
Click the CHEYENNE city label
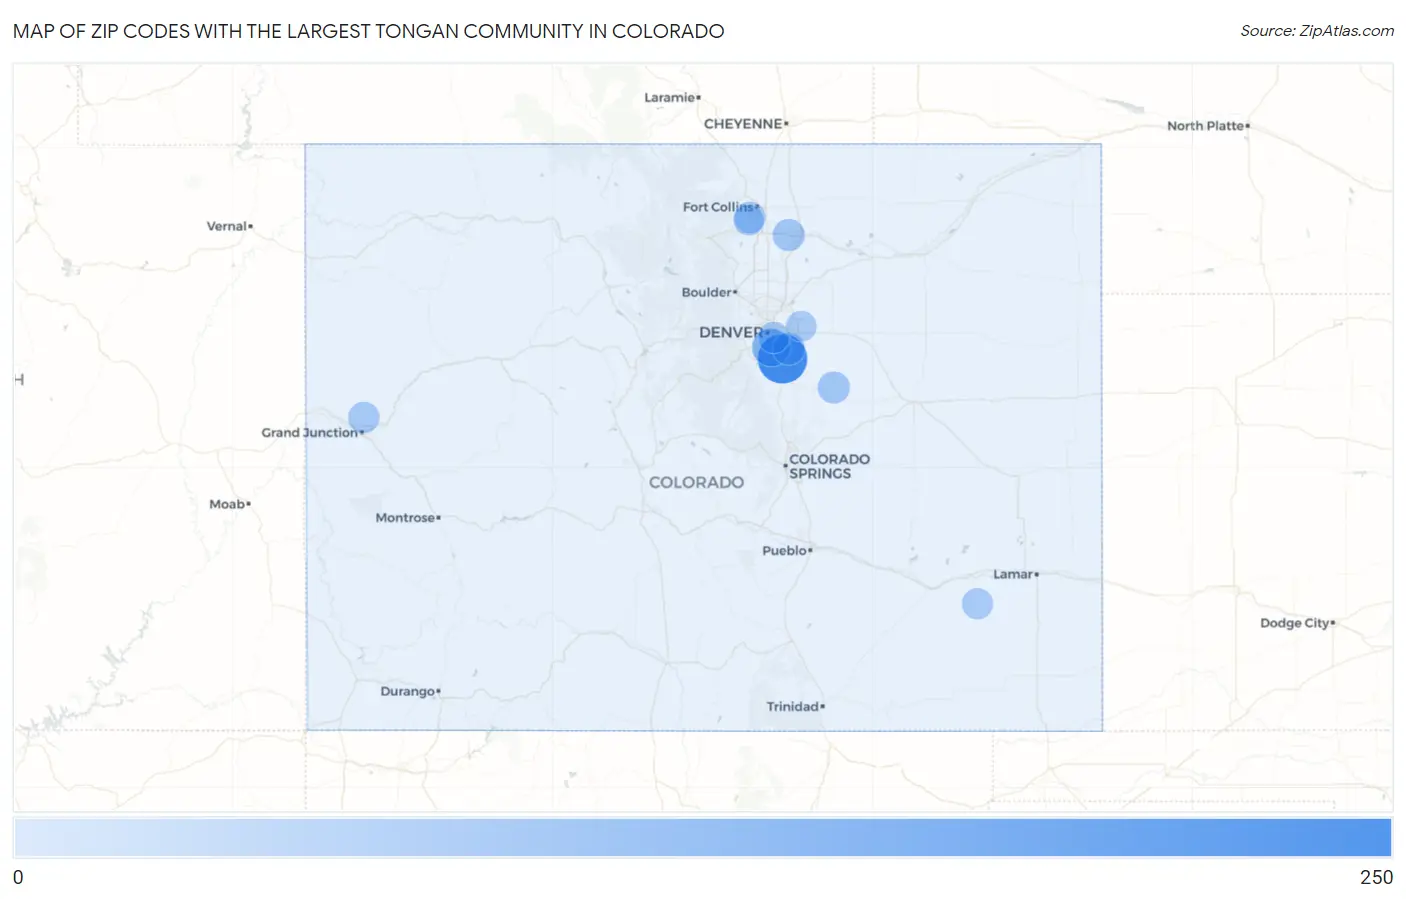coord(743,124)
